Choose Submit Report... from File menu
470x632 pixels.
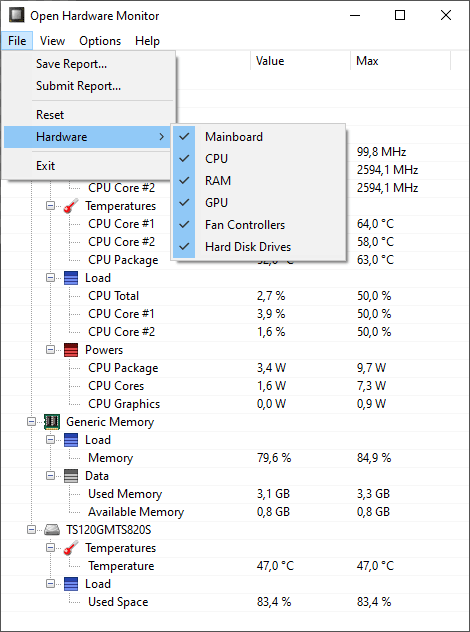89,86
